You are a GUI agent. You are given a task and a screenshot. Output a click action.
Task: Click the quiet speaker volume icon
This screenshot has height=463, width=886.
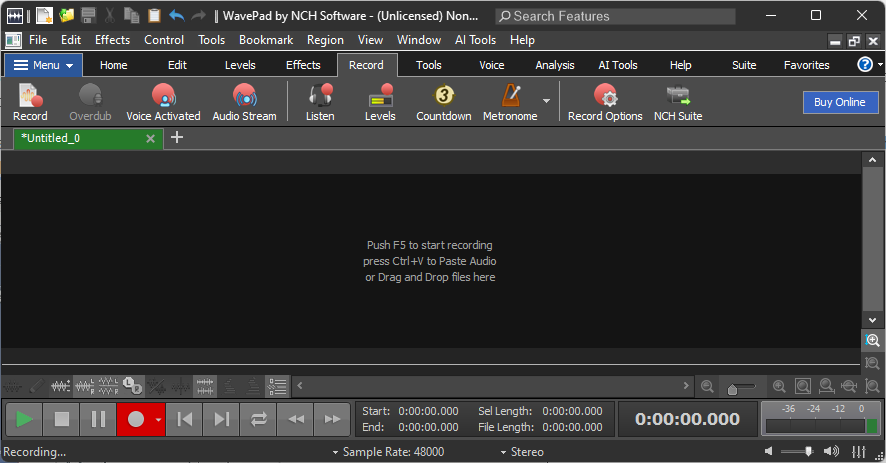(768, 451)
